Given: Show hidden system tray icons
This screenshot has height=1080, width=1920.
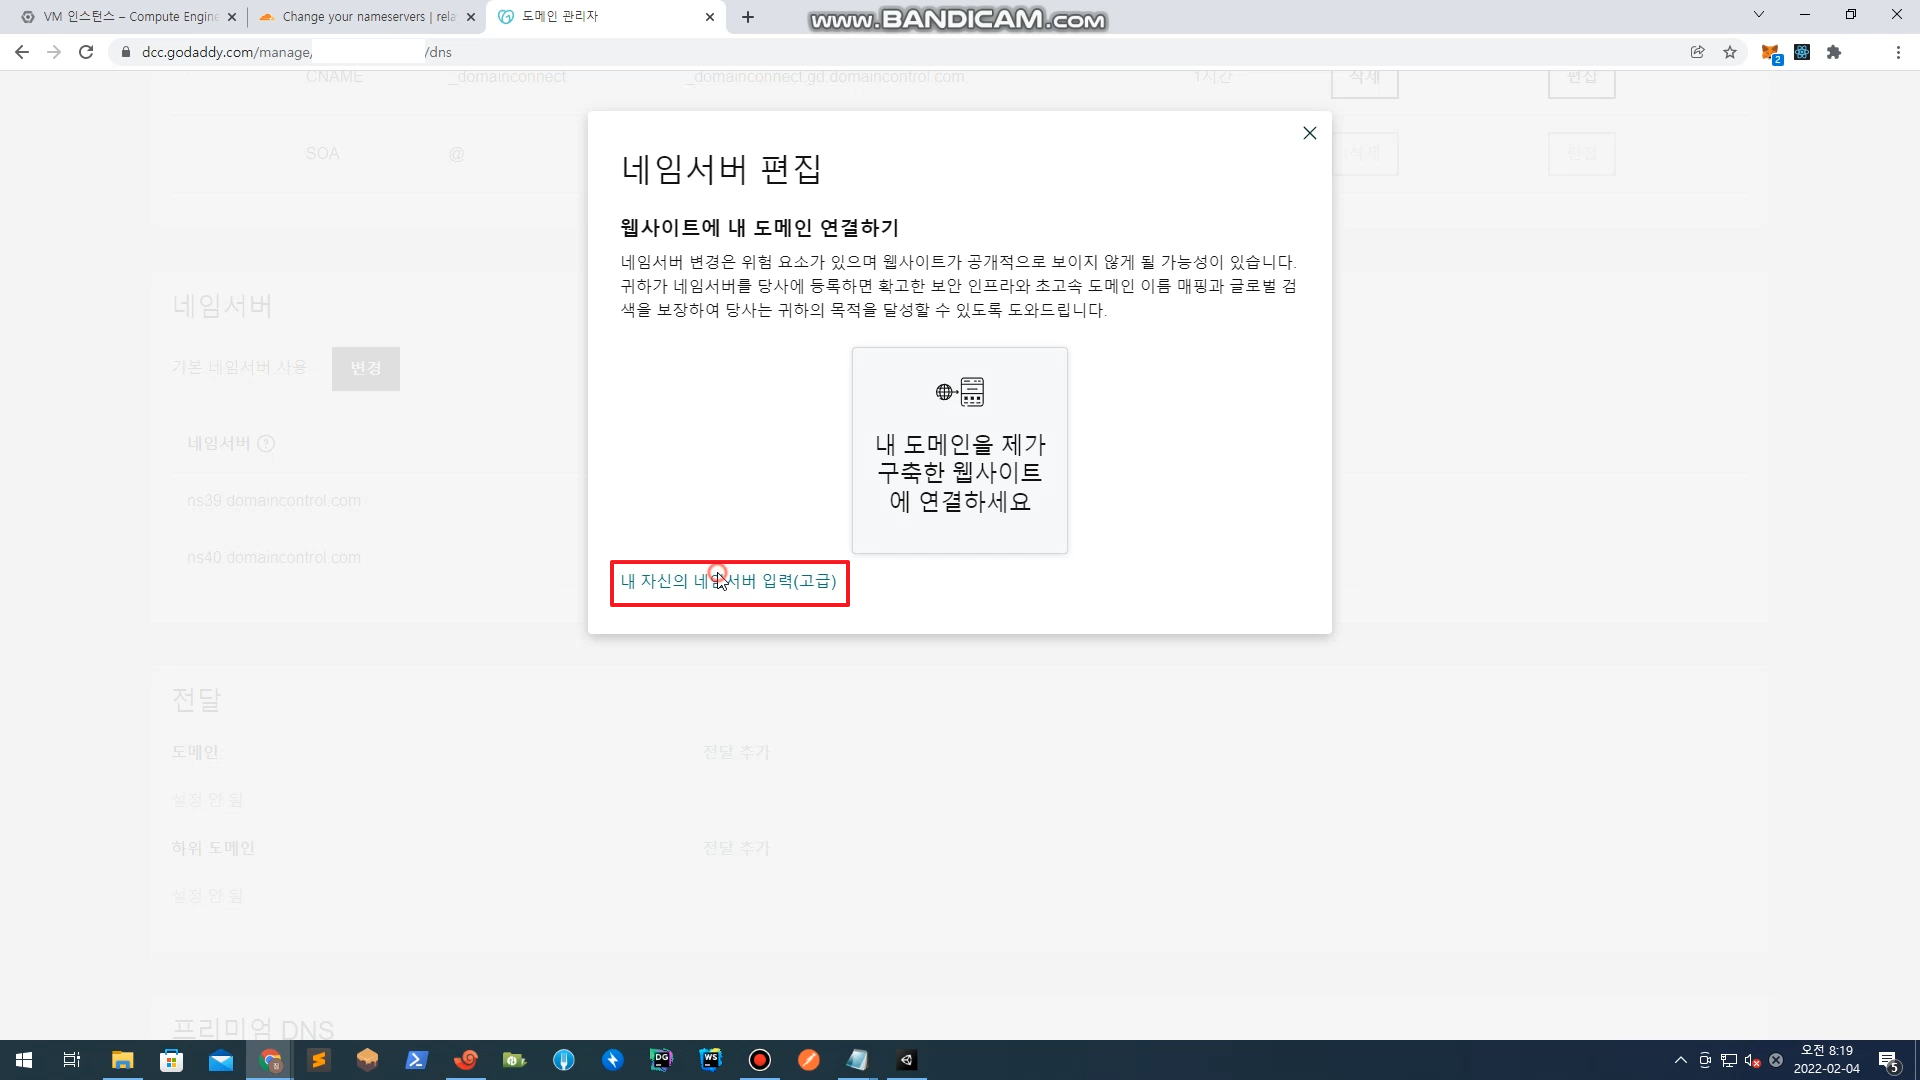Looking at the screenshot, I should 1680,1060.
